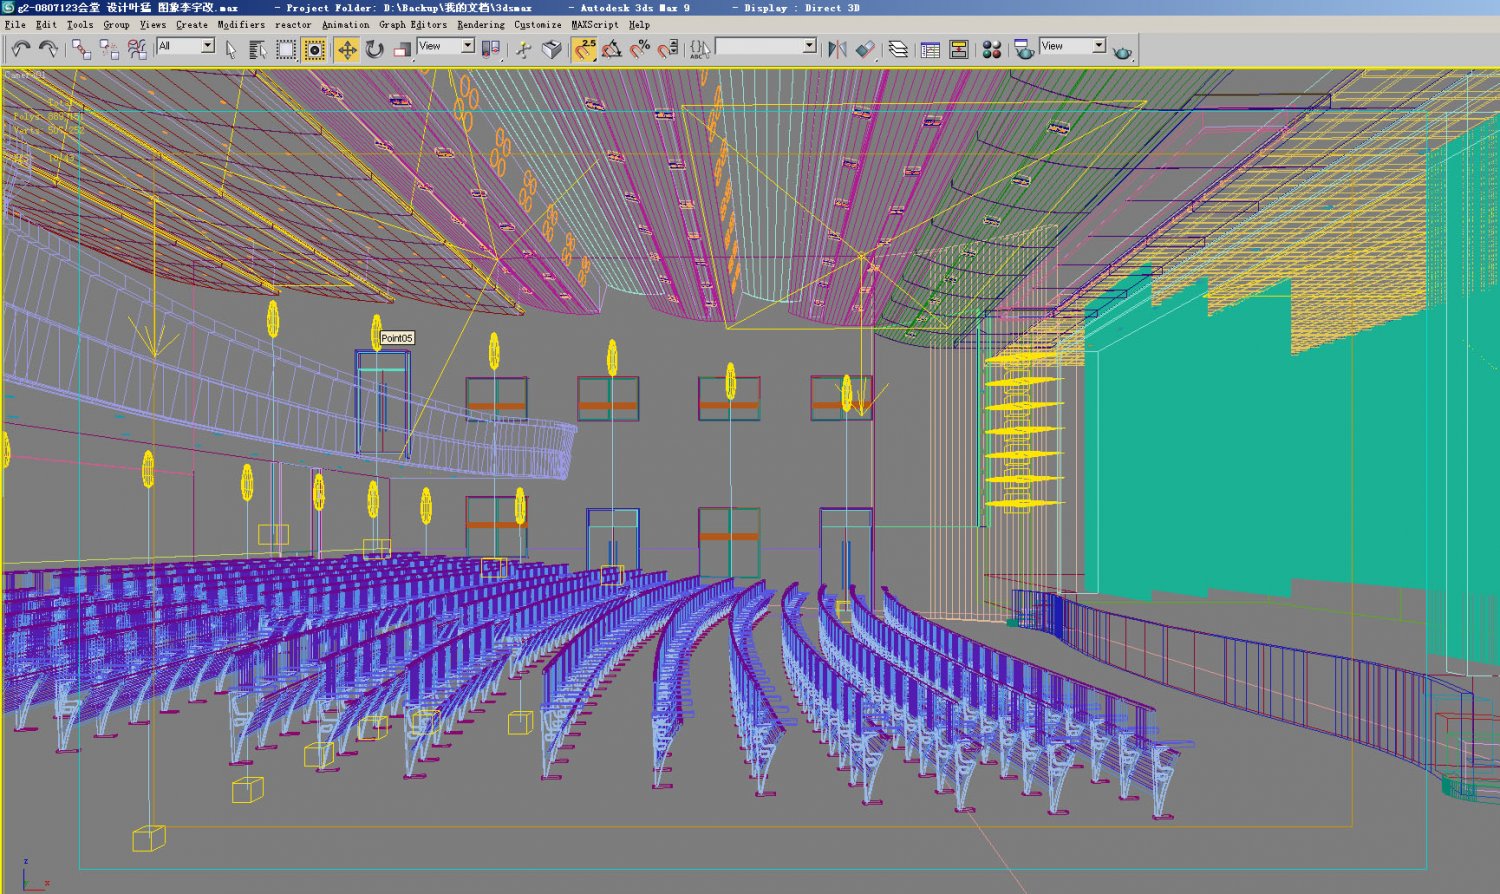Select the Point05 helper in the viewport
Viewport: 1500px width, 894px height.
point(396,338)
